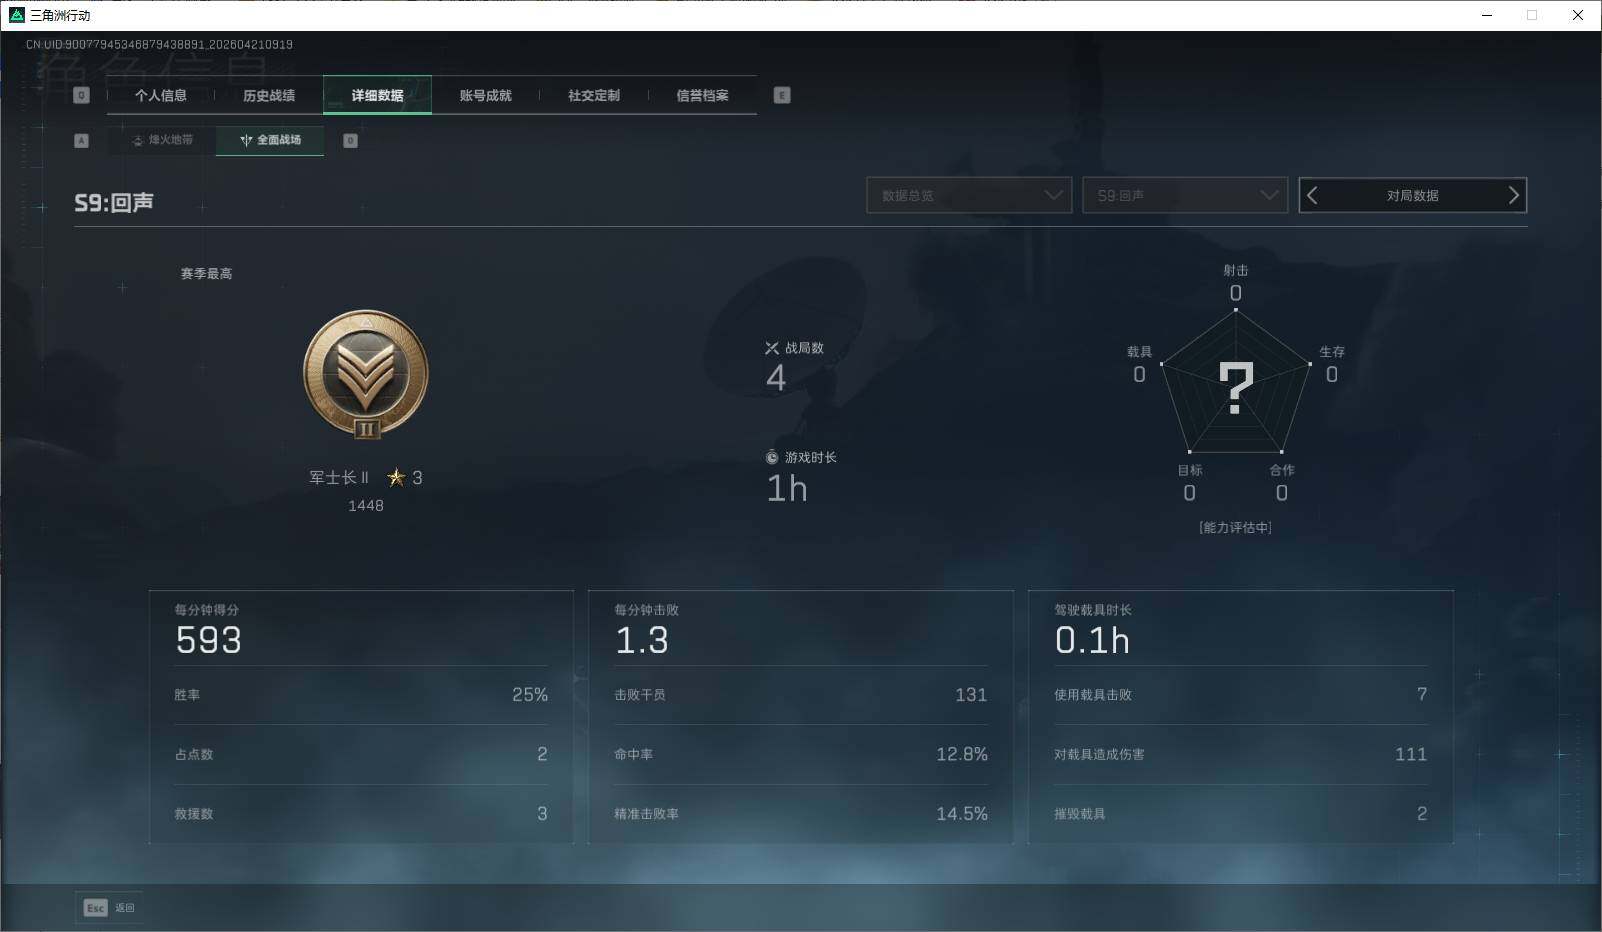Click the 使用载具击败 row
Image resolution: width=1602 pixels, height=932 pixels.
point(1241,695)
